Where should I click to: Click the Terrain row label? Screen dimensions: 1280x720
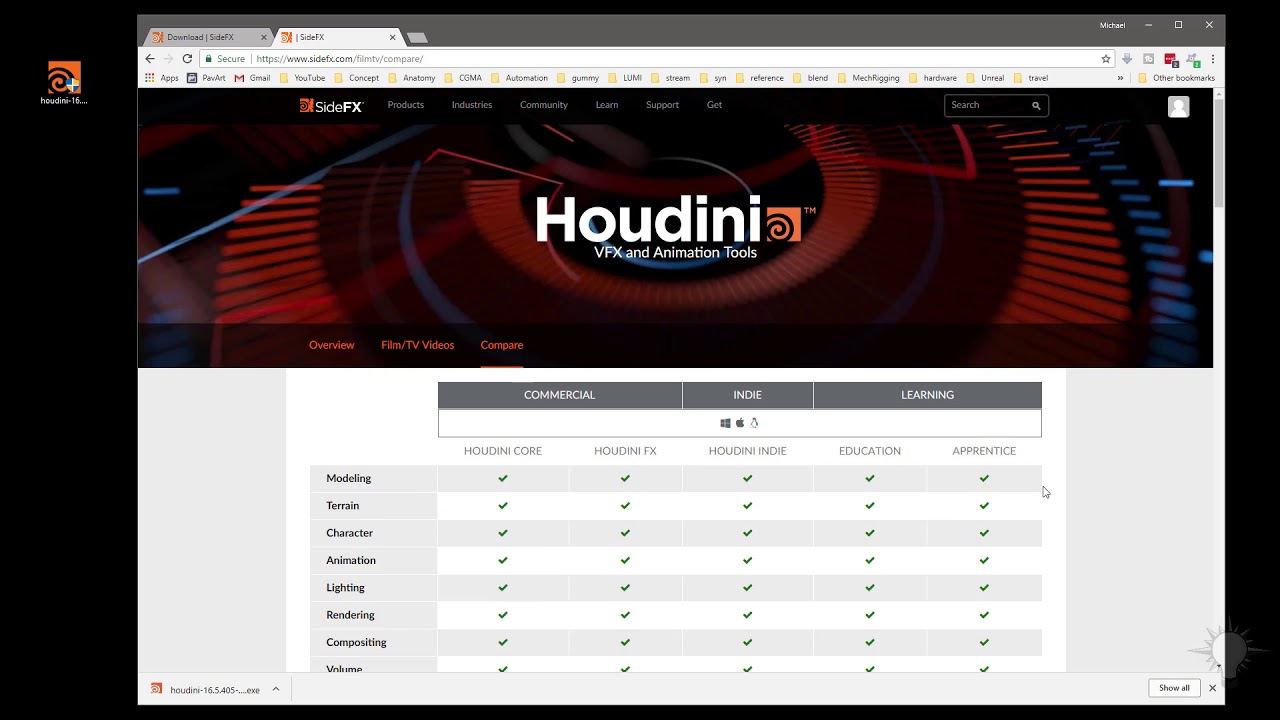coord(343,506)
